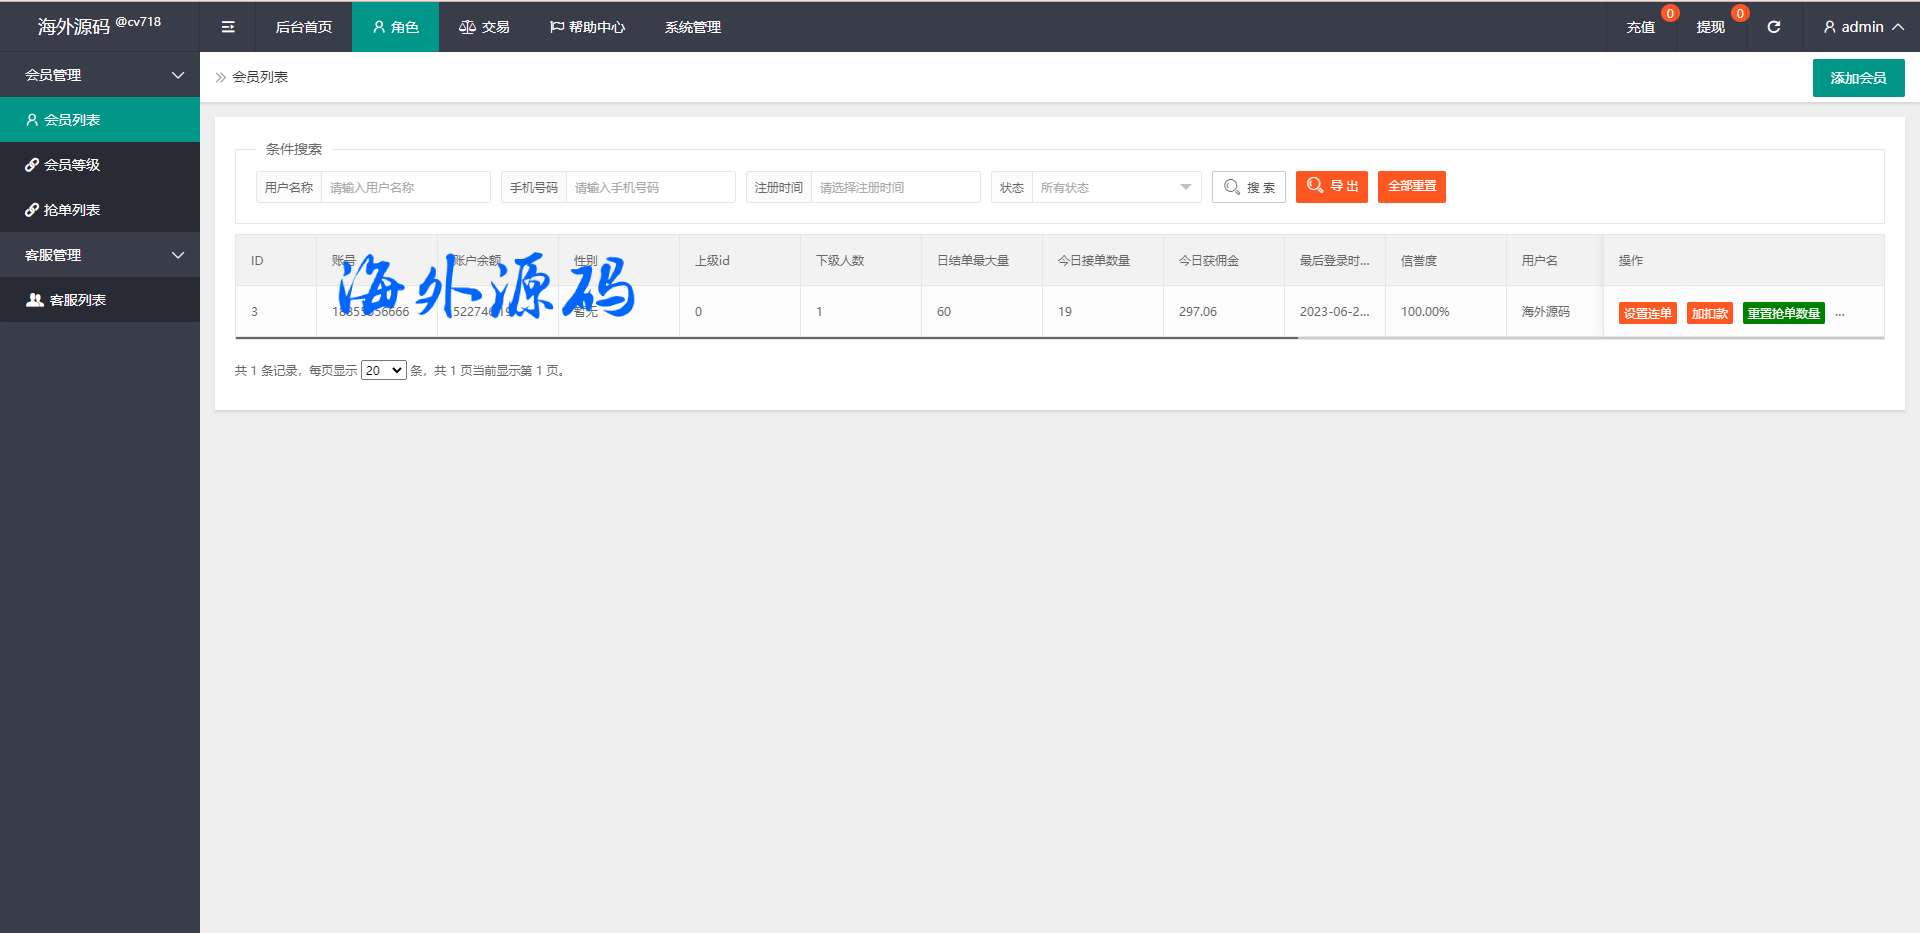Open the per-page count dropdown
The image size is (1920, 933).
383,371
